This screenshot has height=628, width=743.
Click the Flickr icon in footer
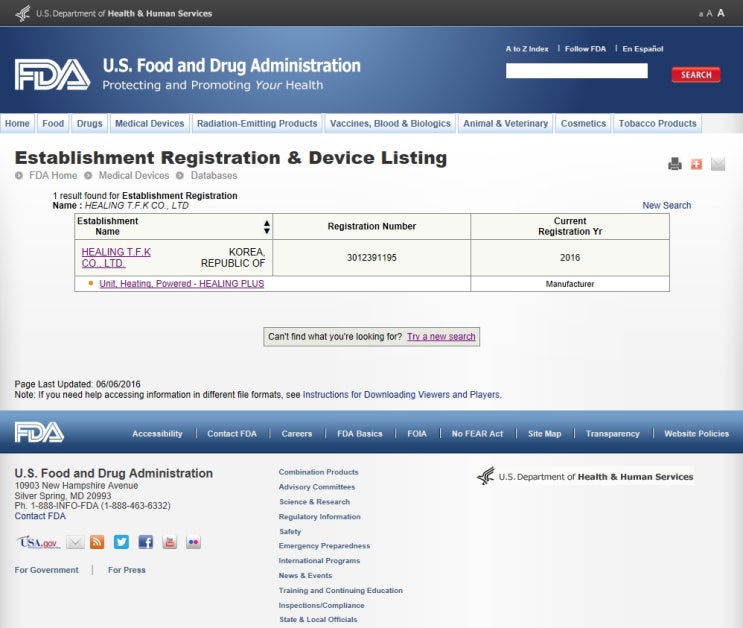pyautogui.click(x=193, y=542)
